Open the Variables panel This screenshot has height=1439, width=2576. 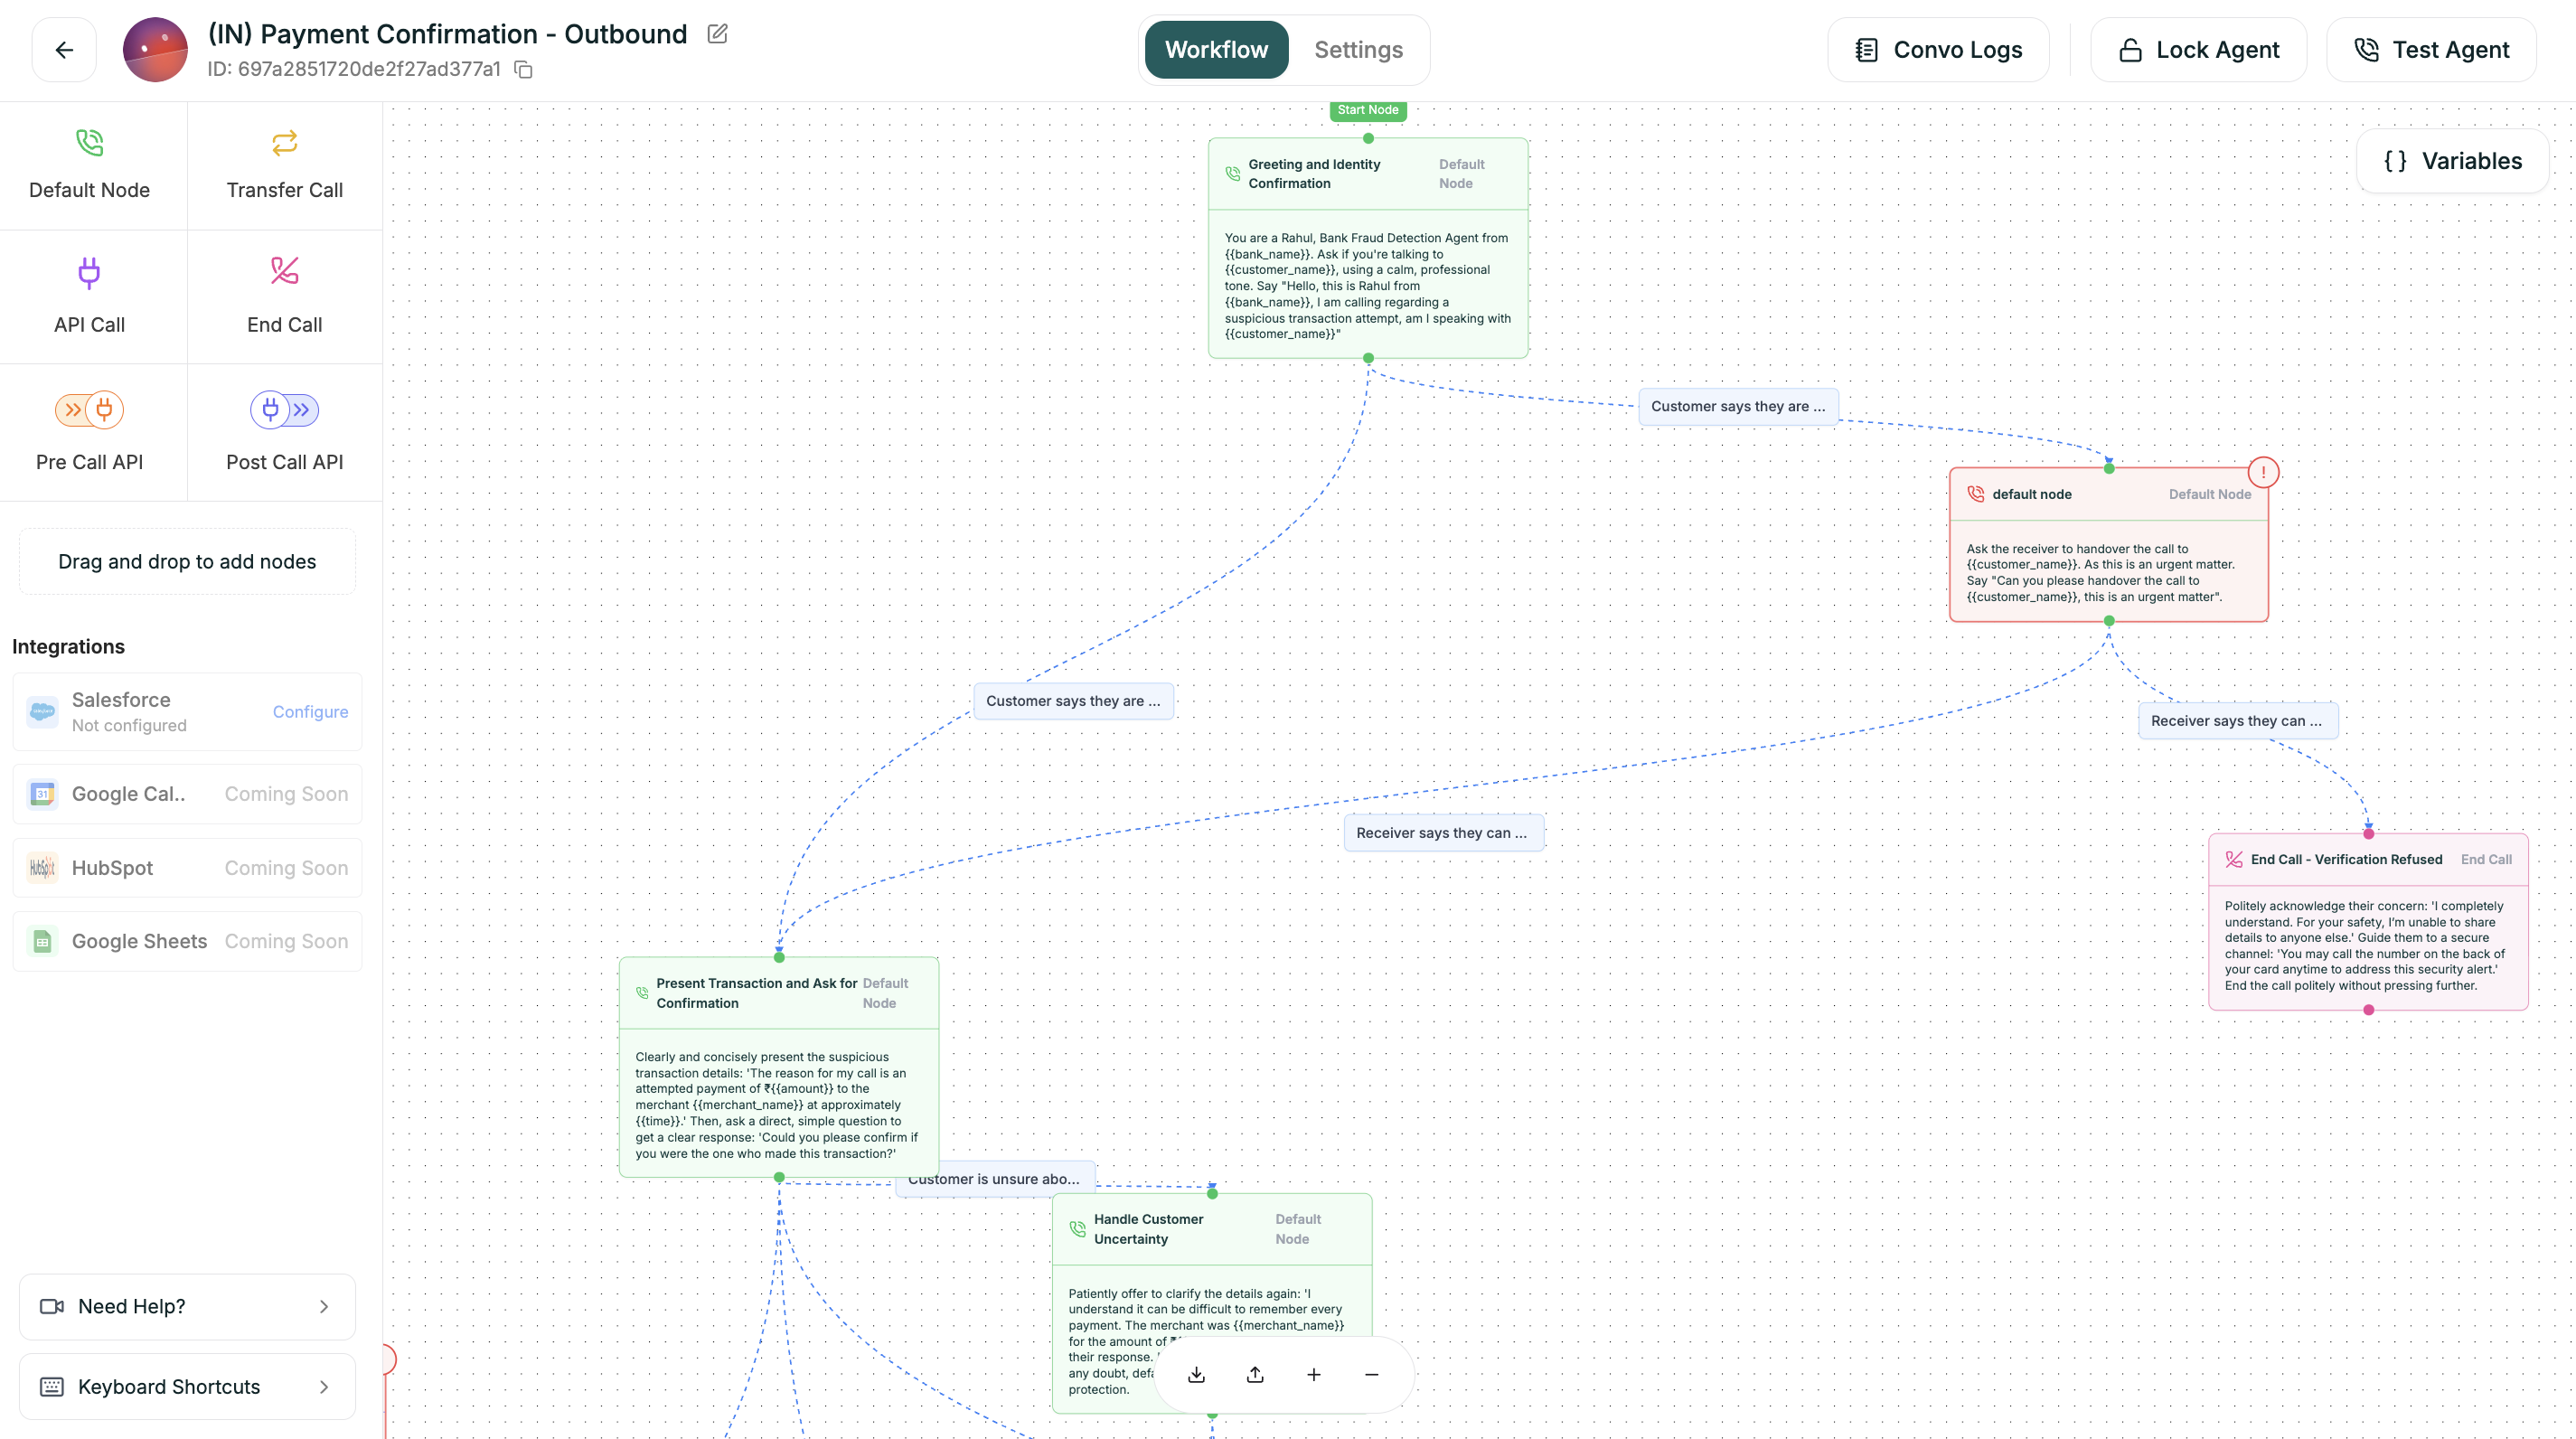(2452, 160)
